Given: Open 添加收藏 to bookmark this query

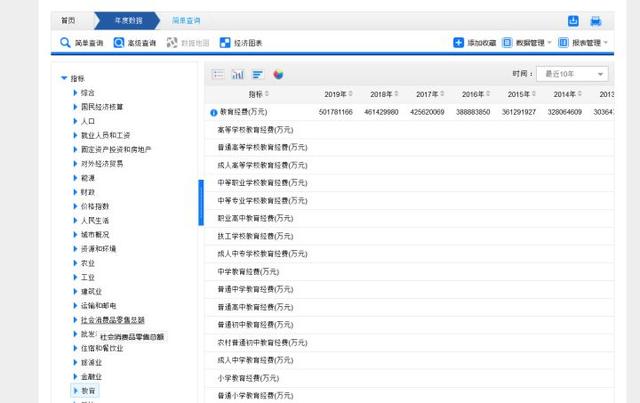Looking at the screenshot, I should tap(474, 43).
